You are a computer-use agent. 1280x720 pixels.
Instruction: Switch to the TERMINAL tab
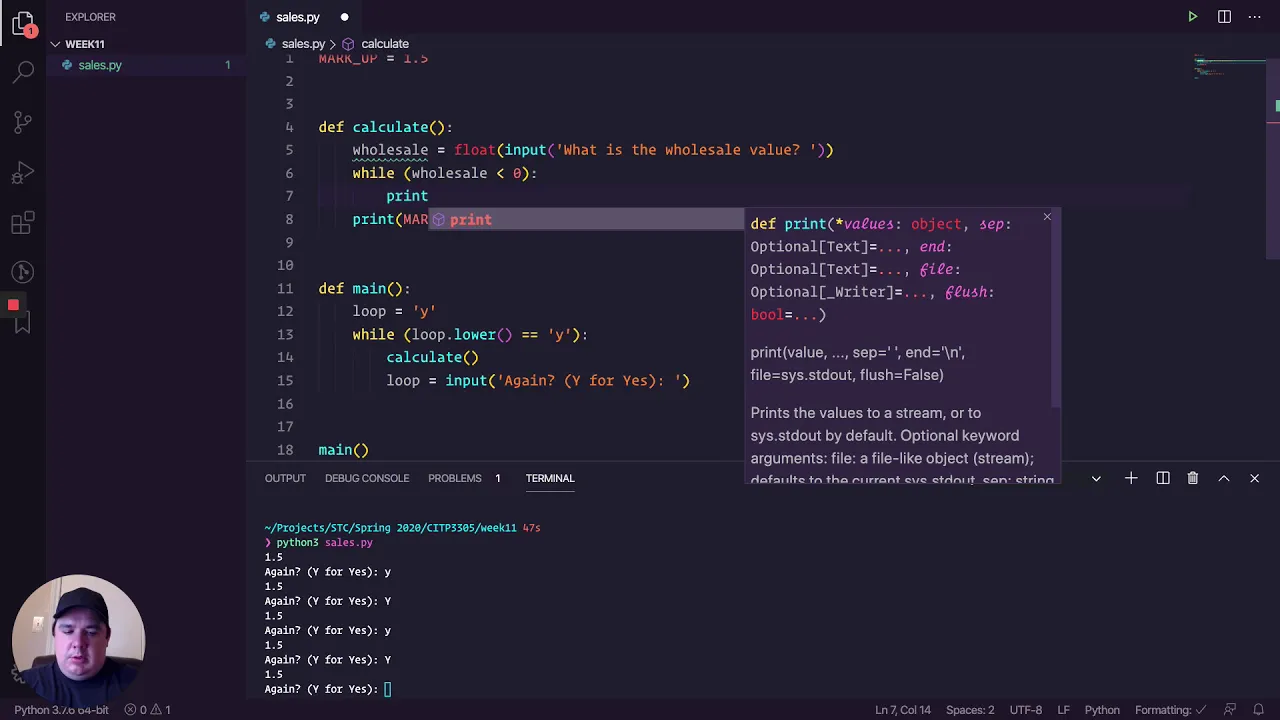pos(550,478)
